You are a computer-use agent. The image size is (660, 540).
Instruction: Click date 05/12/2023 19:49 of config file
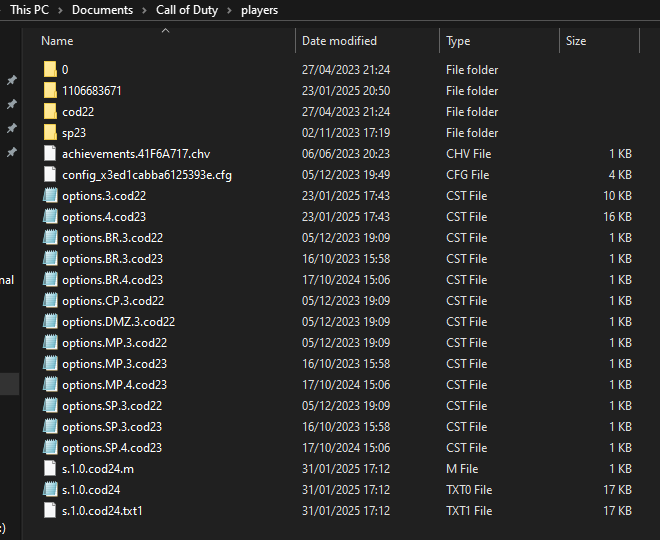coord(346,175)
